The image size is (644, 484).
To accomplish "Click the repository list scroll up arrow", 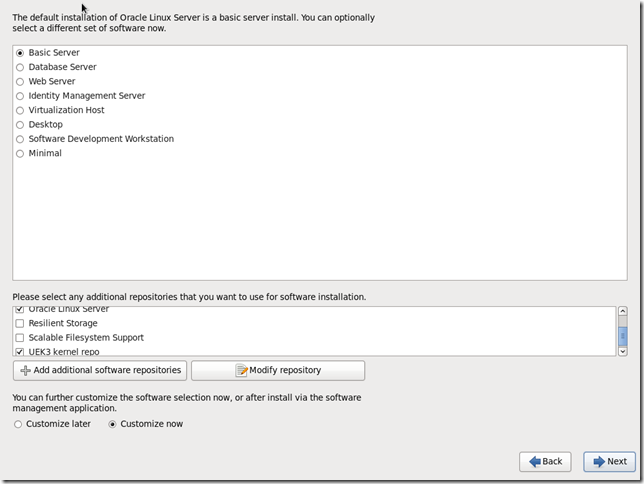I will click(623, 311).
